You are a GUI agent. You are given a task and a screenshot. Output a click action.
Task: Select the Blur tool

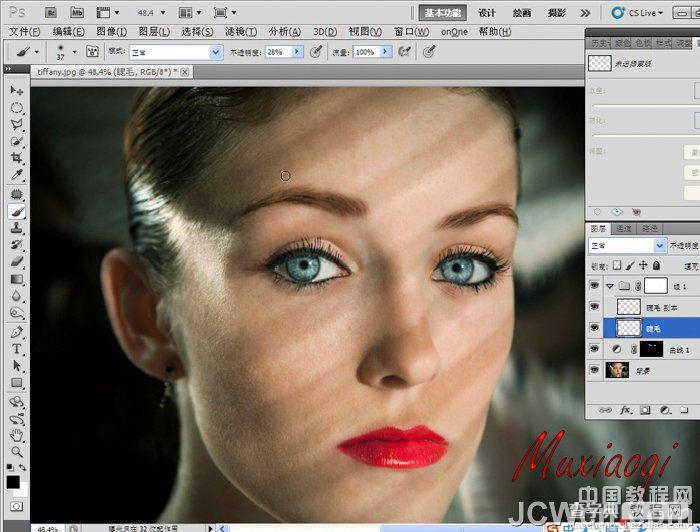coord(17,296)
